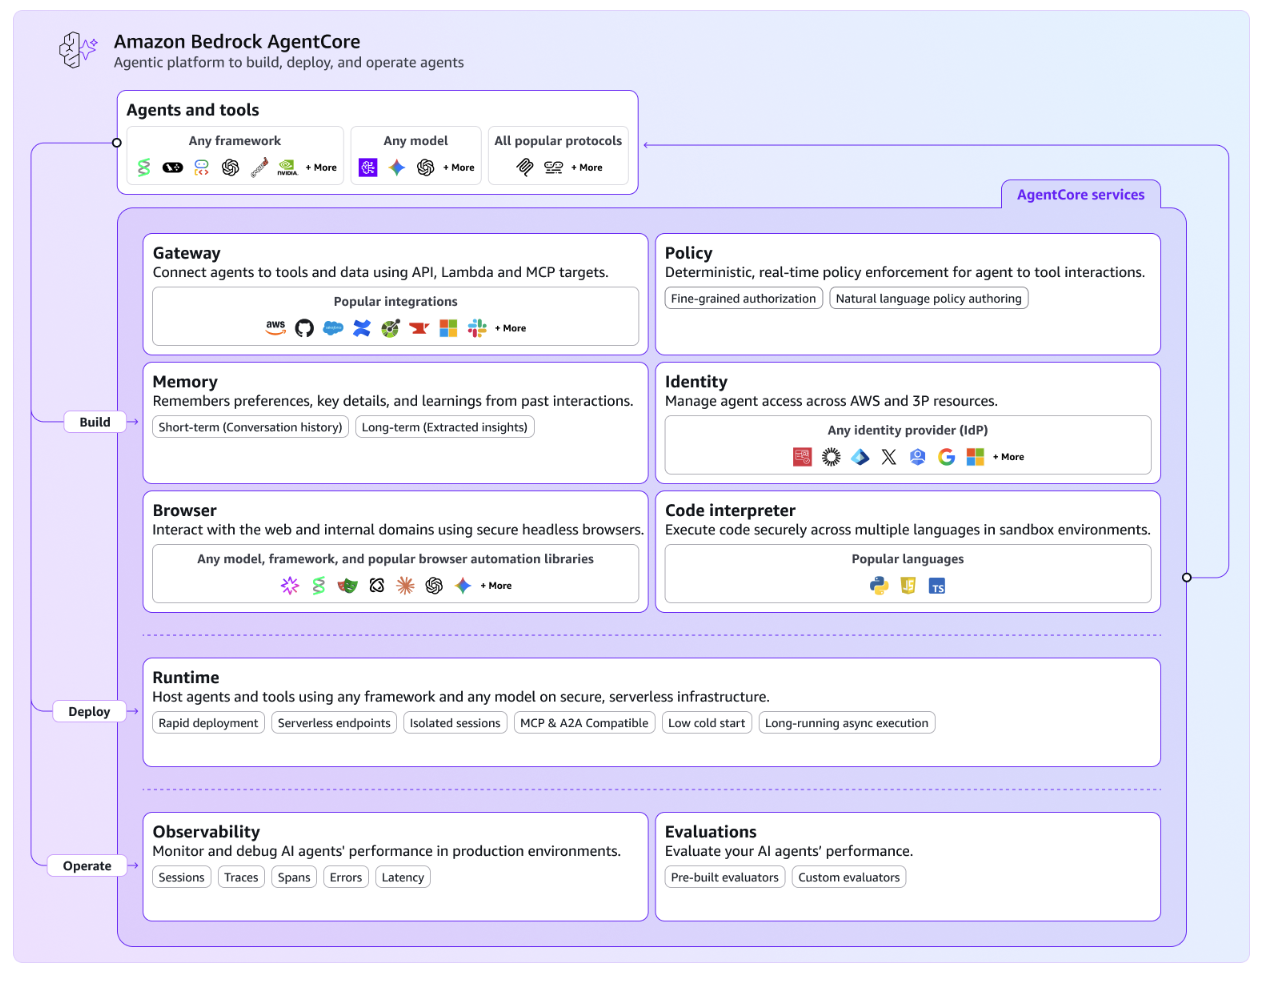This screenshot has height=984, width=1274.
Task: Click the AWS icon in Popular integrations
Action: point(276,328)
